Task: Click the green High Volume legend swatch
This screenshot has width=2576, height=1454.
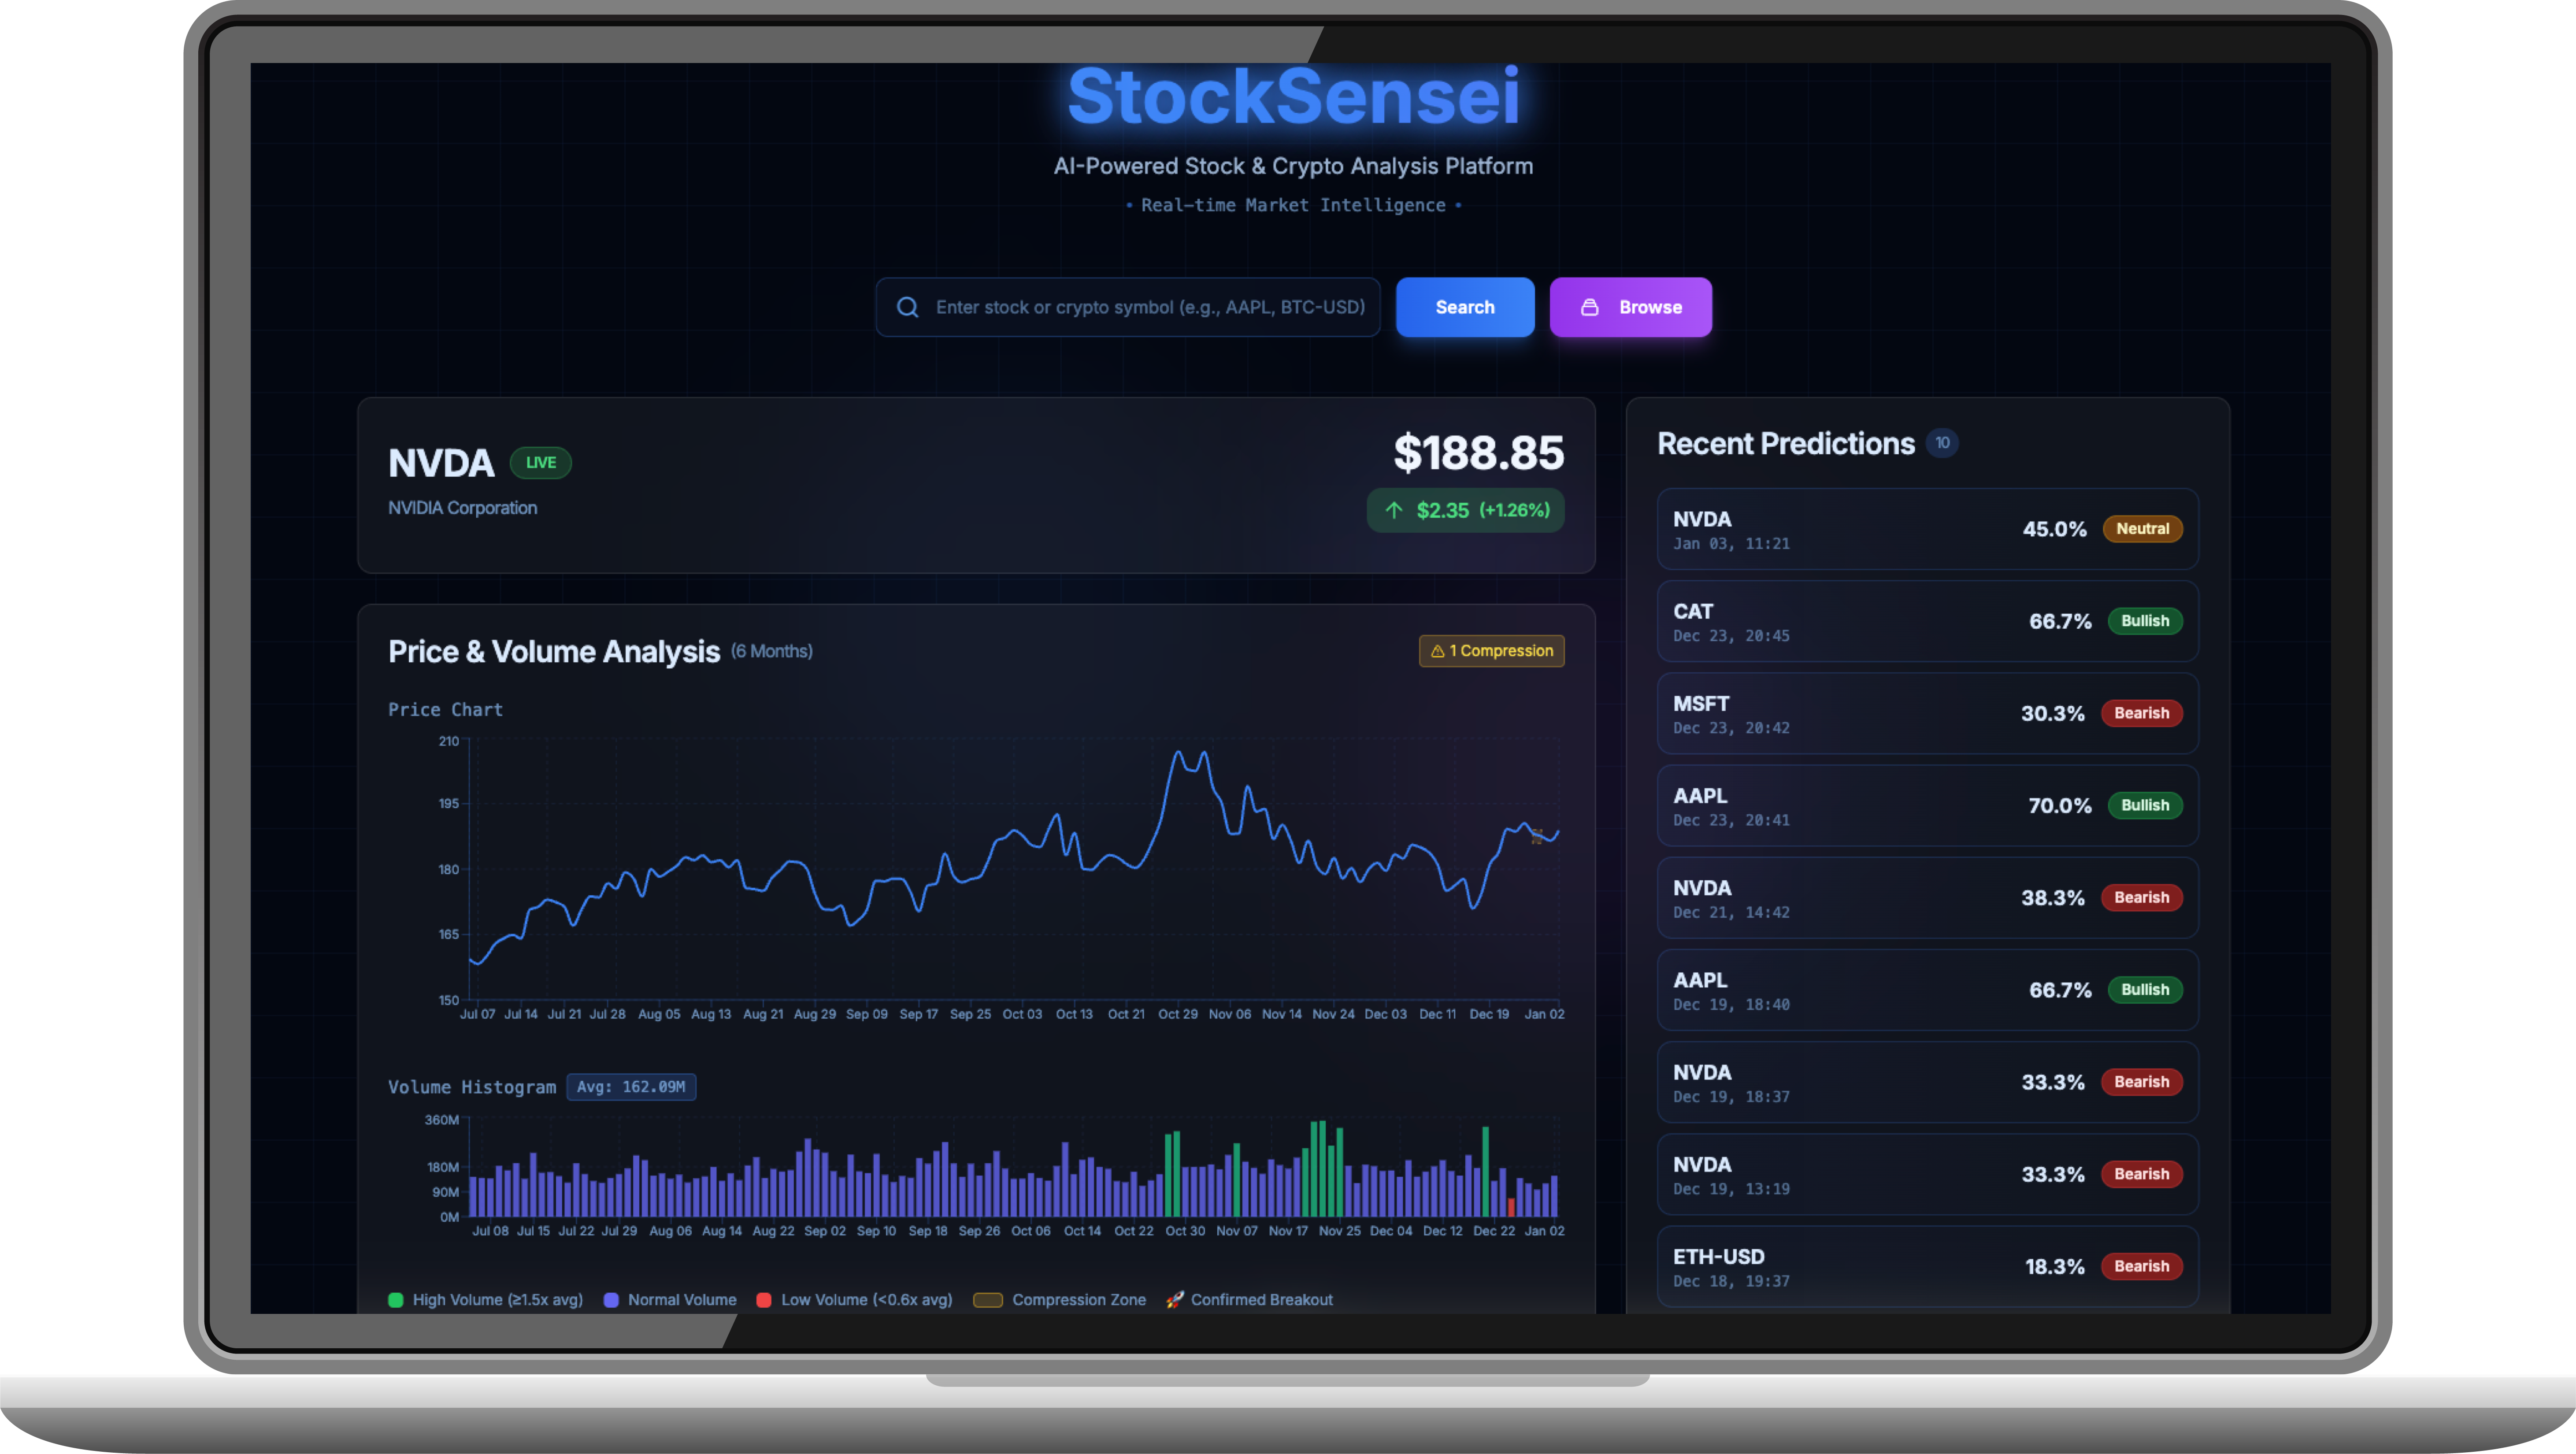Action: (396, 1300)
